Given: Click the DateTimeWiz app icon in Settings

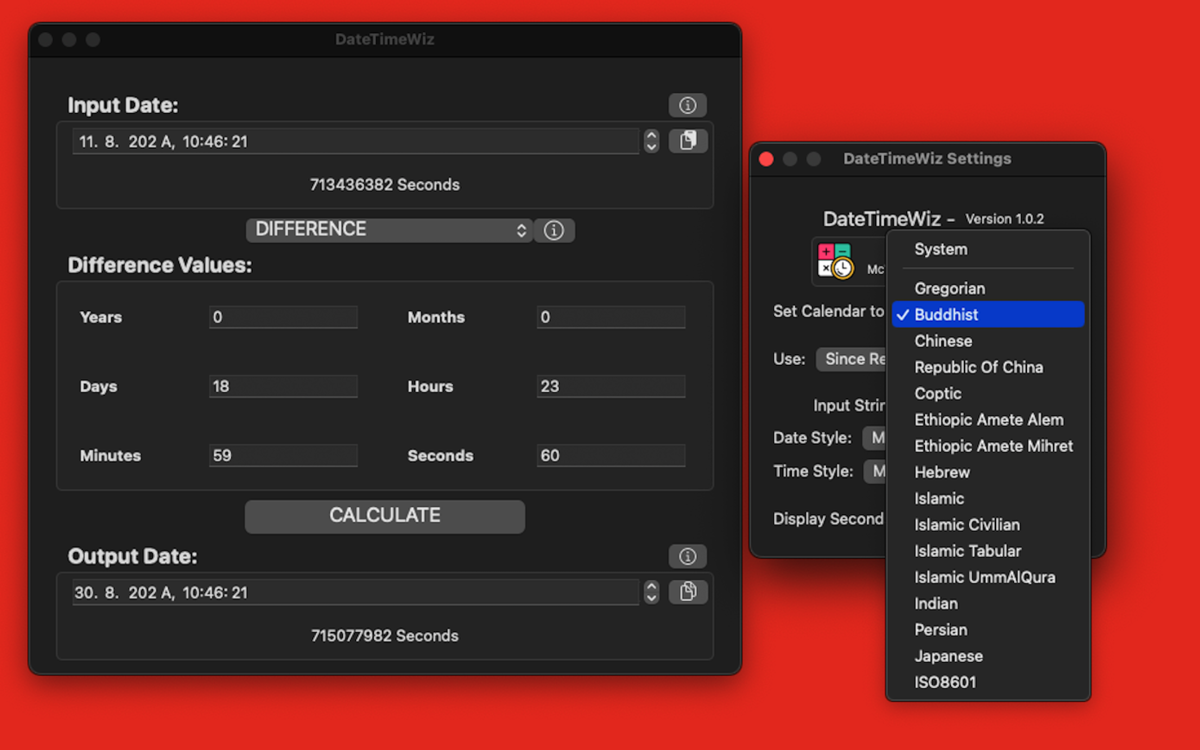Looking at the screenshot, I should (835, 261).
